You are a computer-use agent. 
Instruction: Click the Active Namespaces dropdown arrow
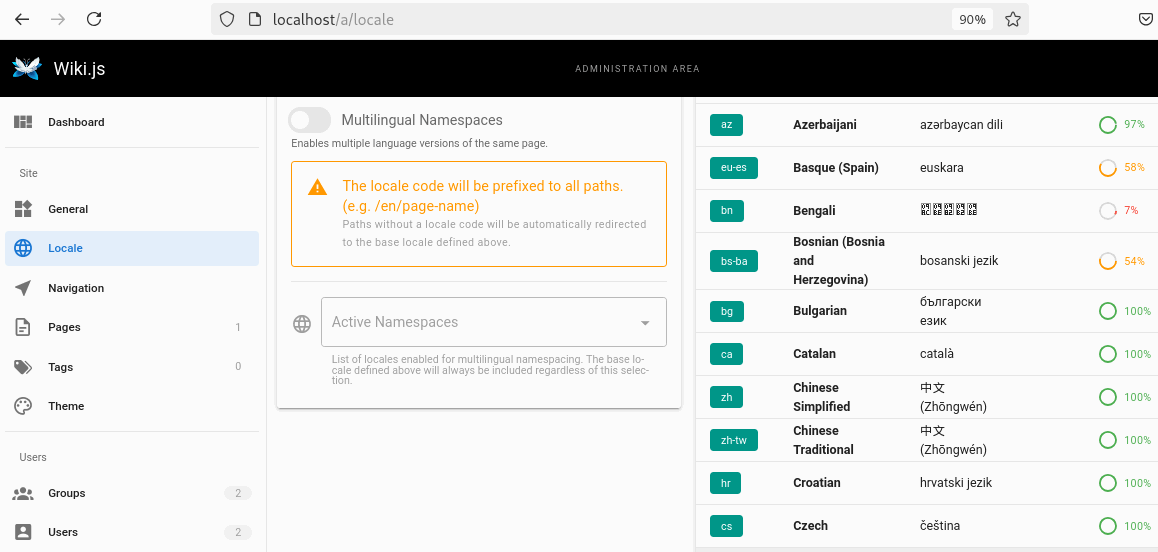click(645, 323)
